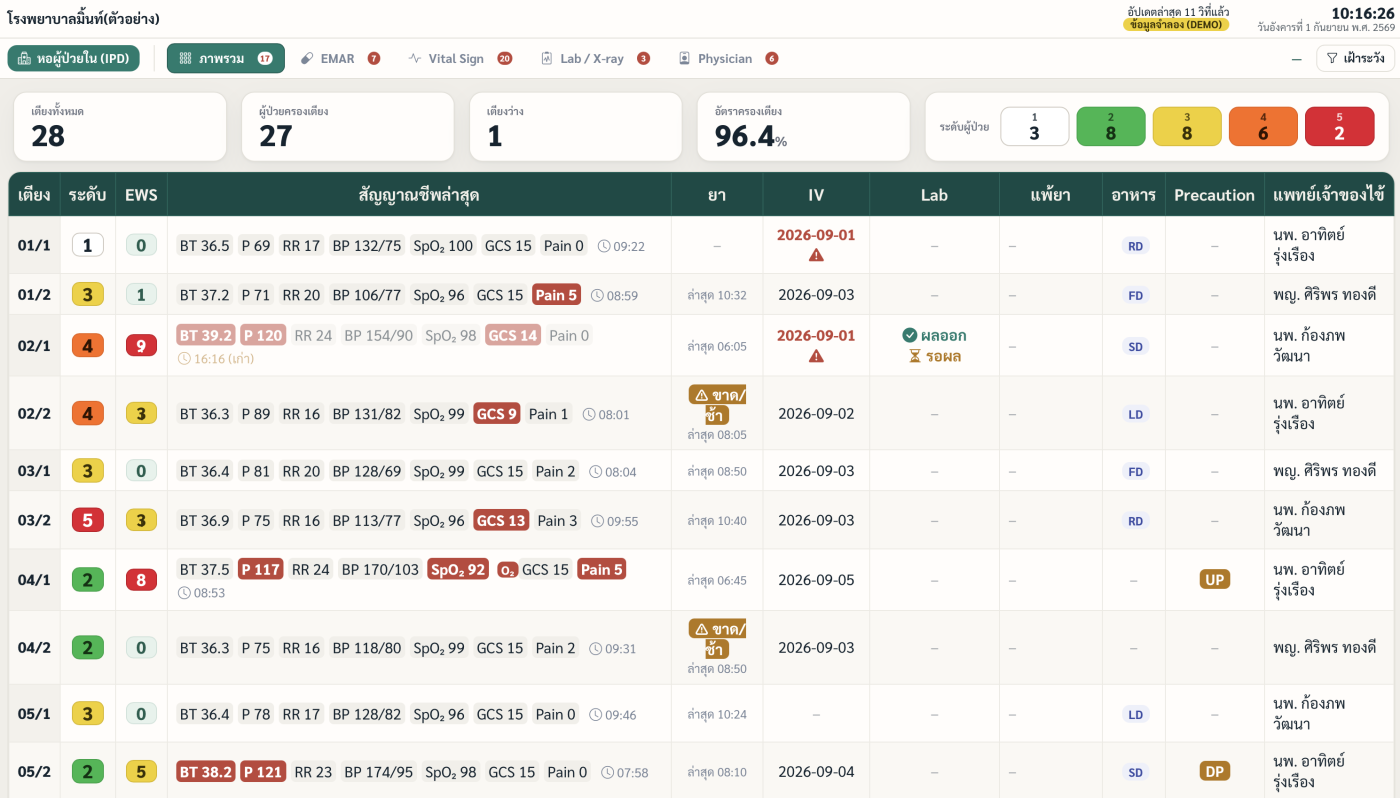Screen dimensions: 1400x798
Task: Click the UP precaution badge for bed 04/1
Action: [x=1215, y=579]
